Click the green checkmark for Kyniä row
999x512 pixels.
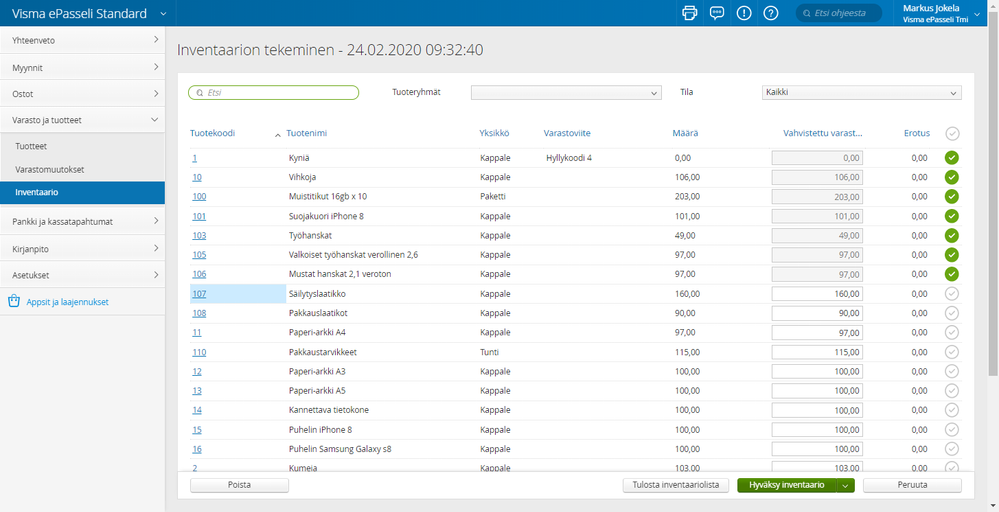point(952,157)
